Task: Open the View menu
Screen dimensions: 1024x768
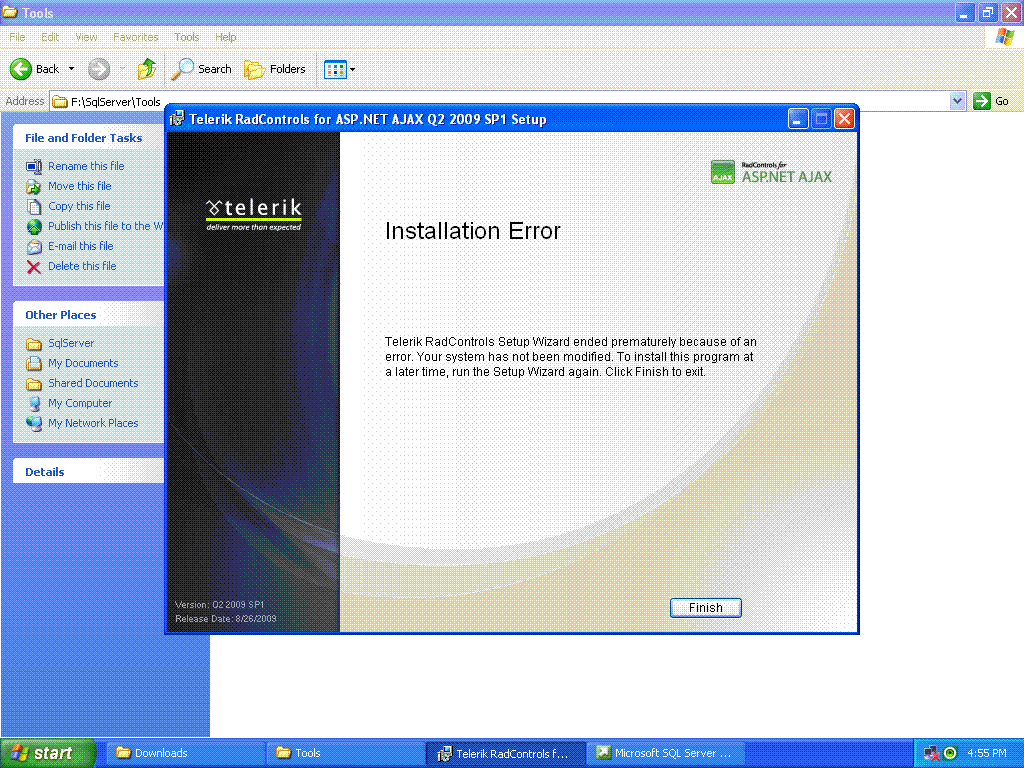Action: (x=86, y=37)
